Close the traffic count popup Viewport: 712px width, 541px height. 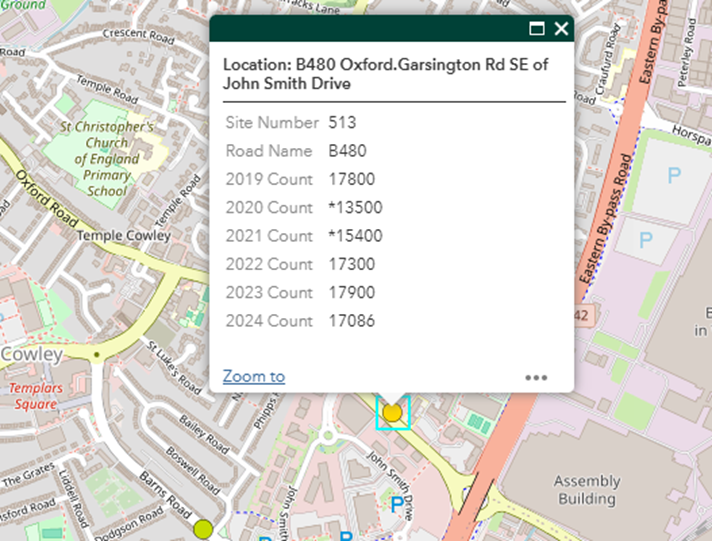[561, 29]
